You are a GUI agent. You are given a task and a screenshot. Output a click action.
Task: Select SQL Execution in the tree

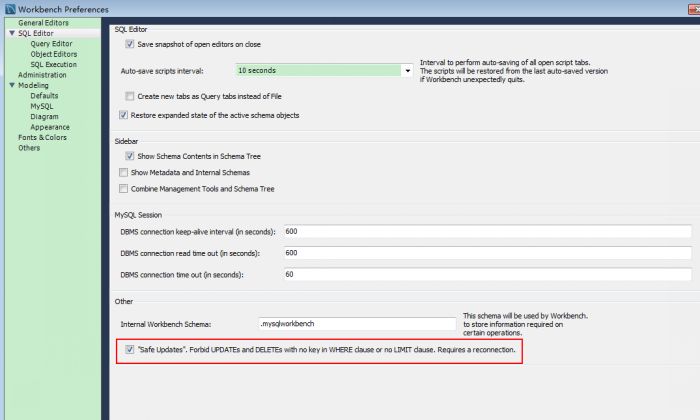(x=53, y=64)
